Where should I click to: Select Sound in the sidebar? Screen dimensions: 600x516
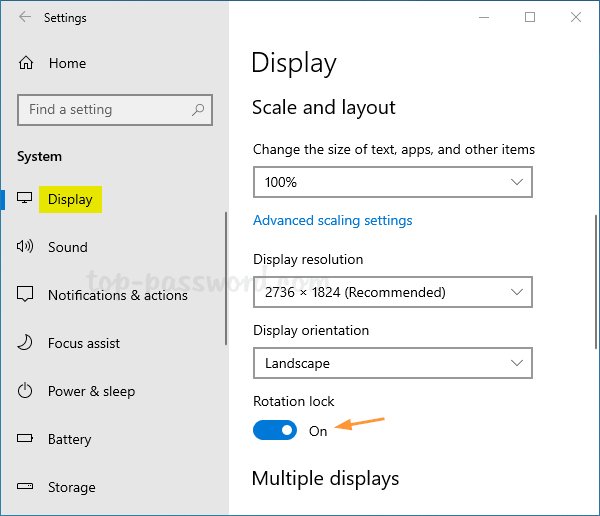click(68, 247)
